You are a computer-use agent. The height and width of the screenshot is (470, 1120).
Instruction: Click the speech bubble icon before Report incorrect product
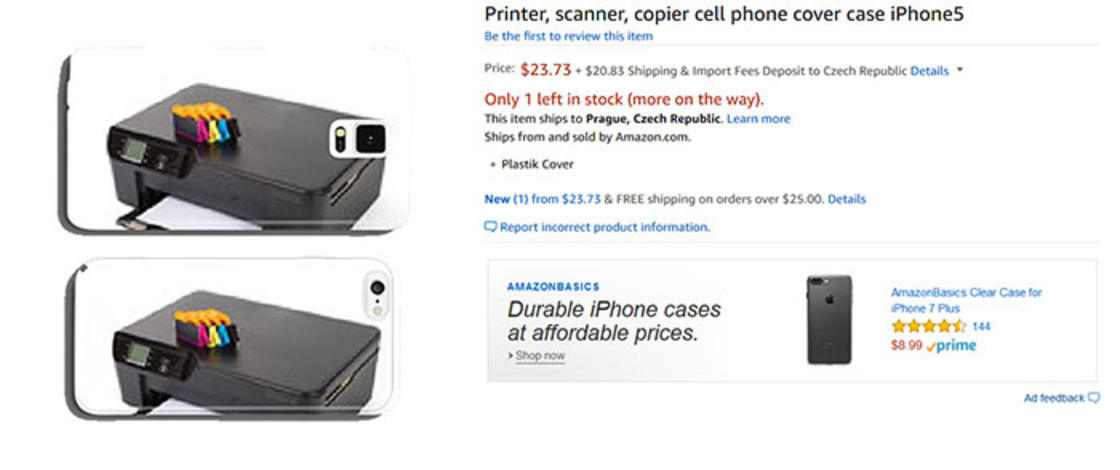490,227
